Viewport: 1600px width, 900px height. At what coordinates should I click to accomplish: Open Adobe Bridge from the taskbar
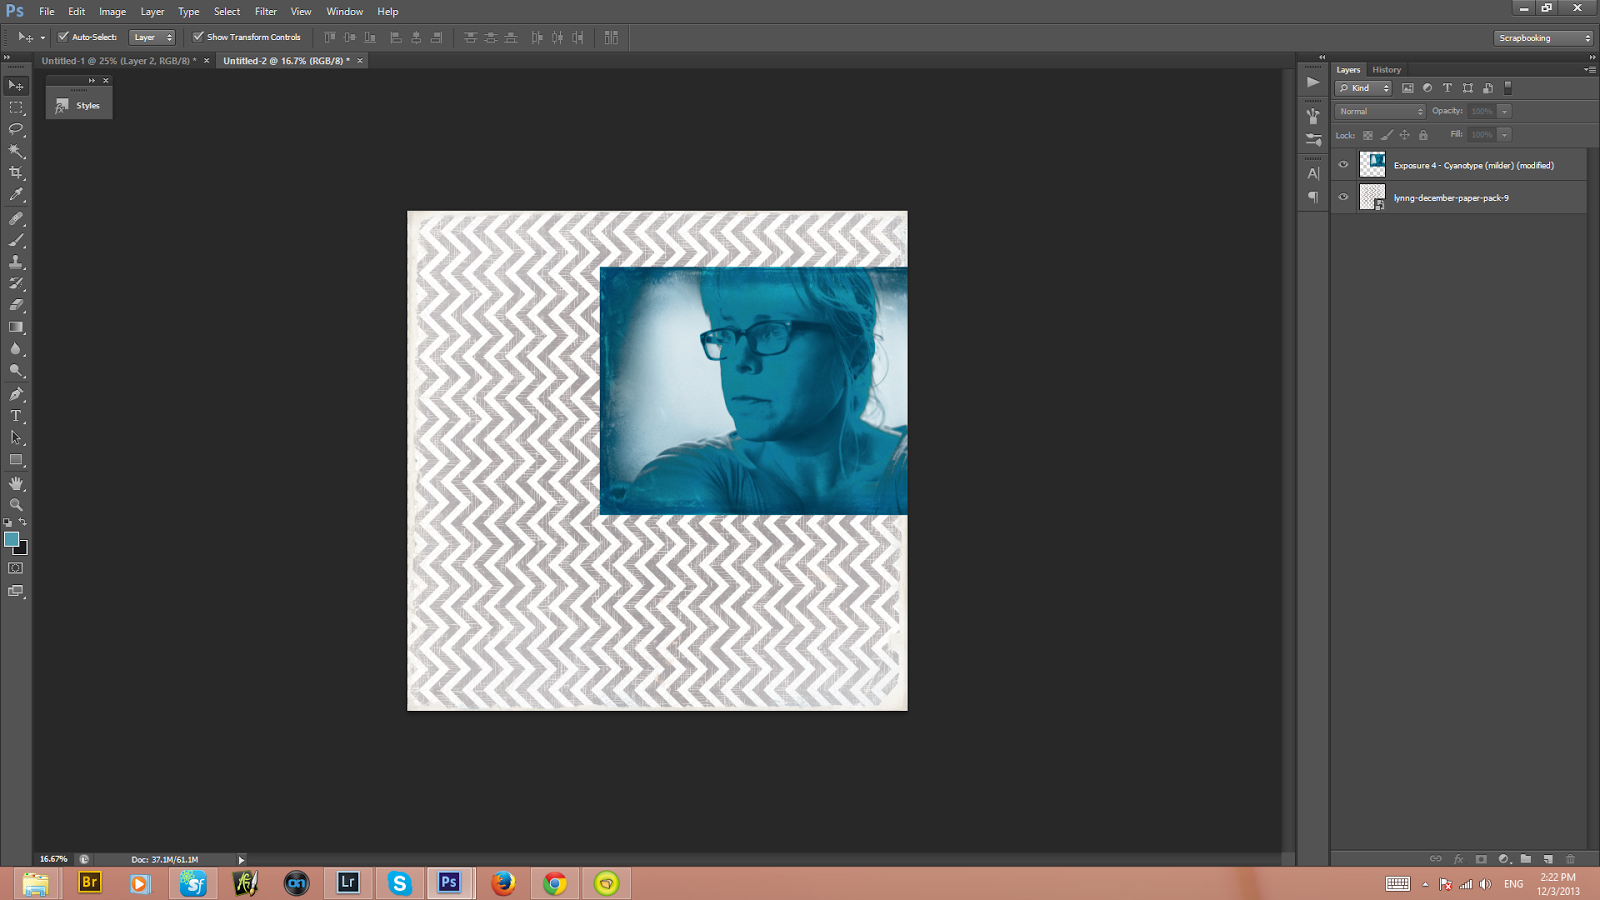pos(90,882)
